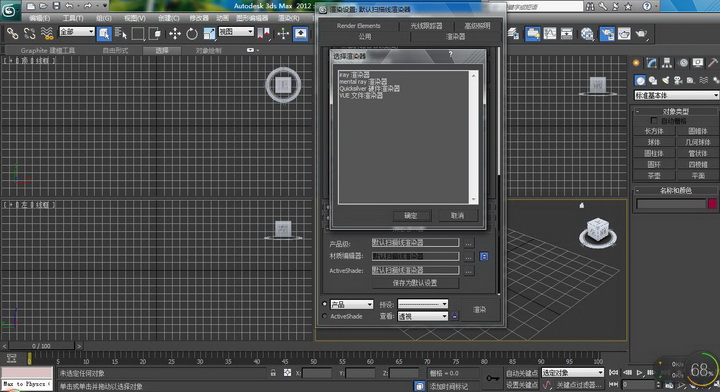The height and width of the screenshot is (392, 720).
Task: Open the 产品 render mode dropdown
Action: 351,304
